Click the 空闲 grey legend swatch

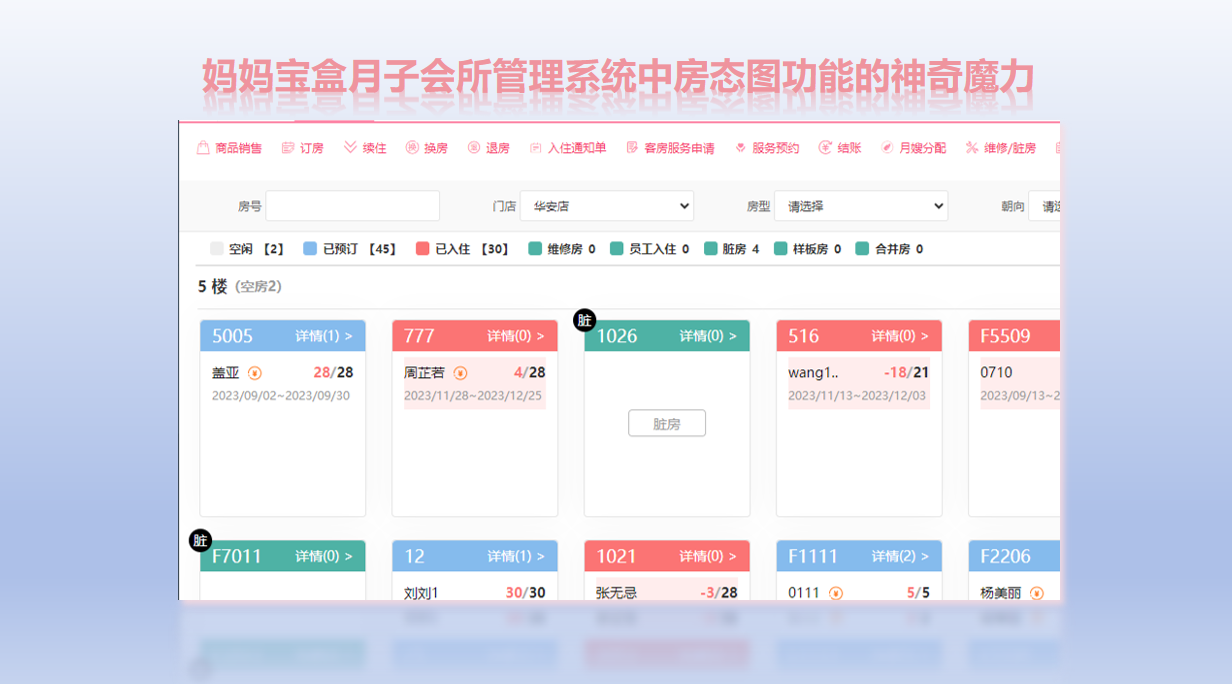point(217,249)
